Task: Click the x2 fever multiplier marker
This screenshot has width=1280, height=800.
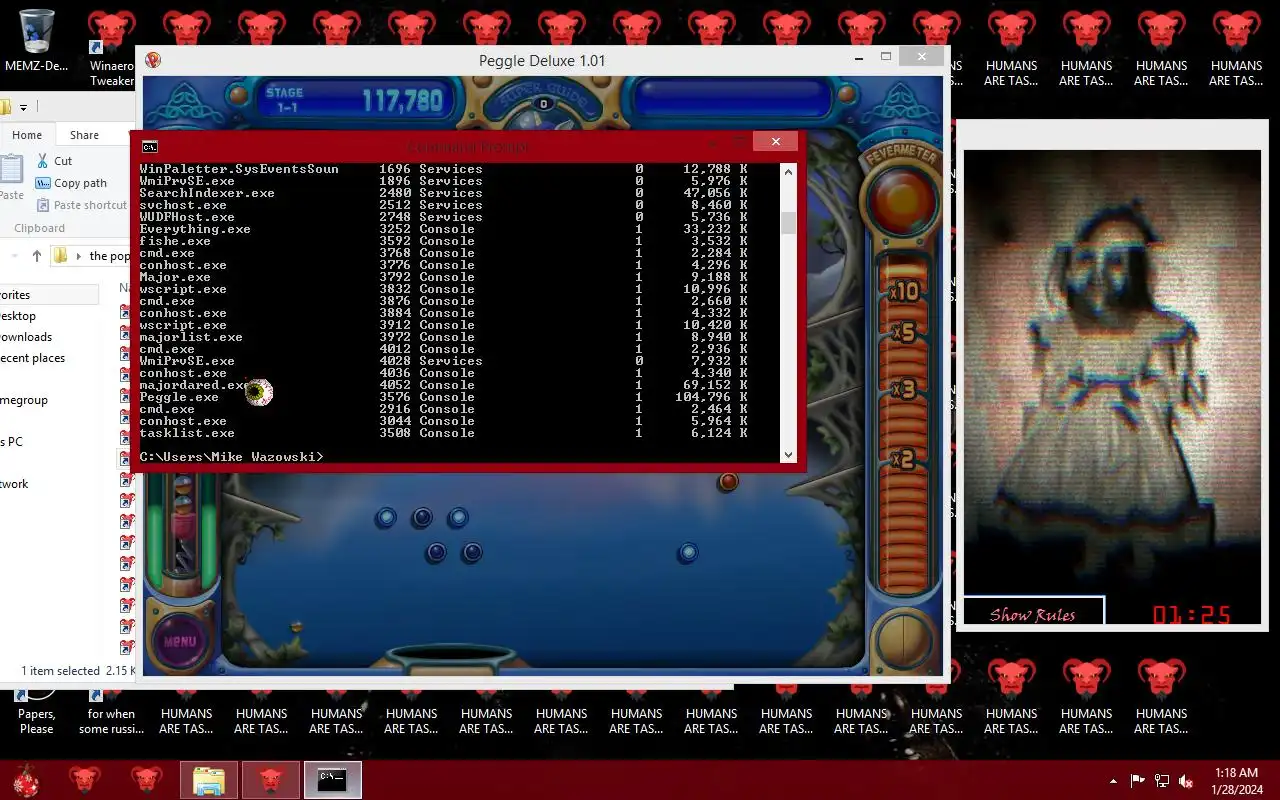Action: (903, 459)
